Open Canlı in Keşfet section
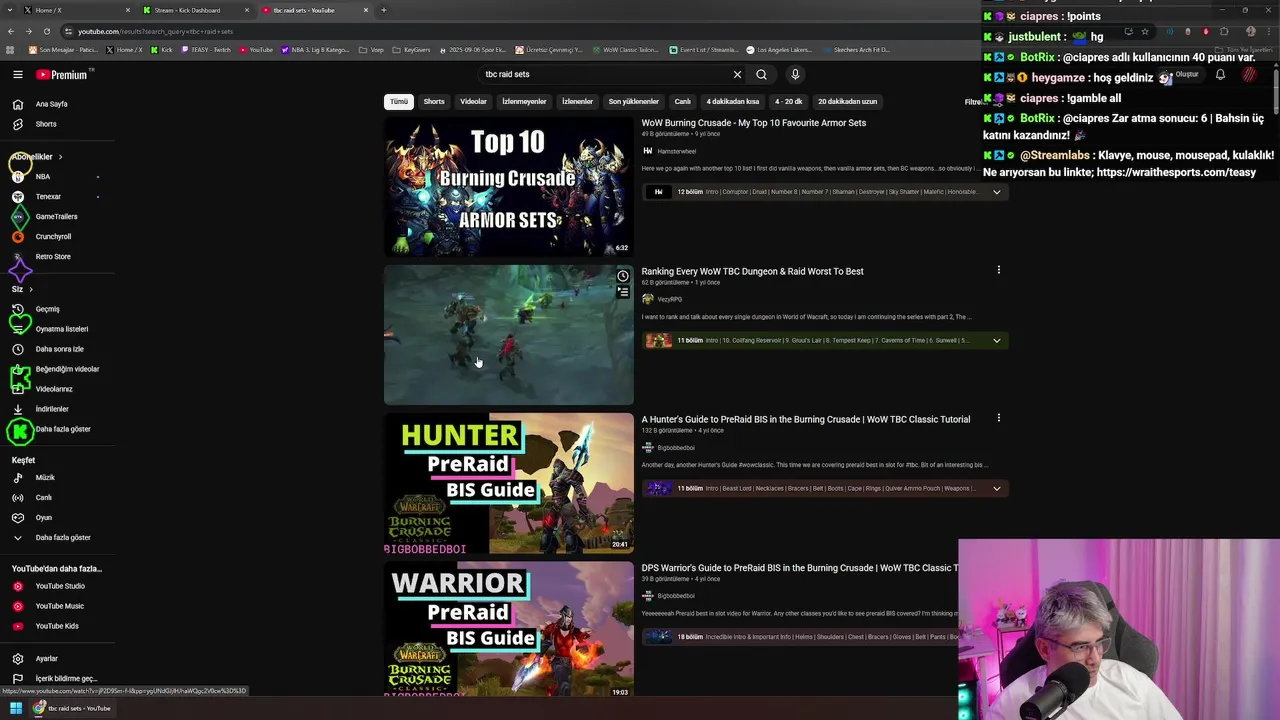 coord(44,498)
